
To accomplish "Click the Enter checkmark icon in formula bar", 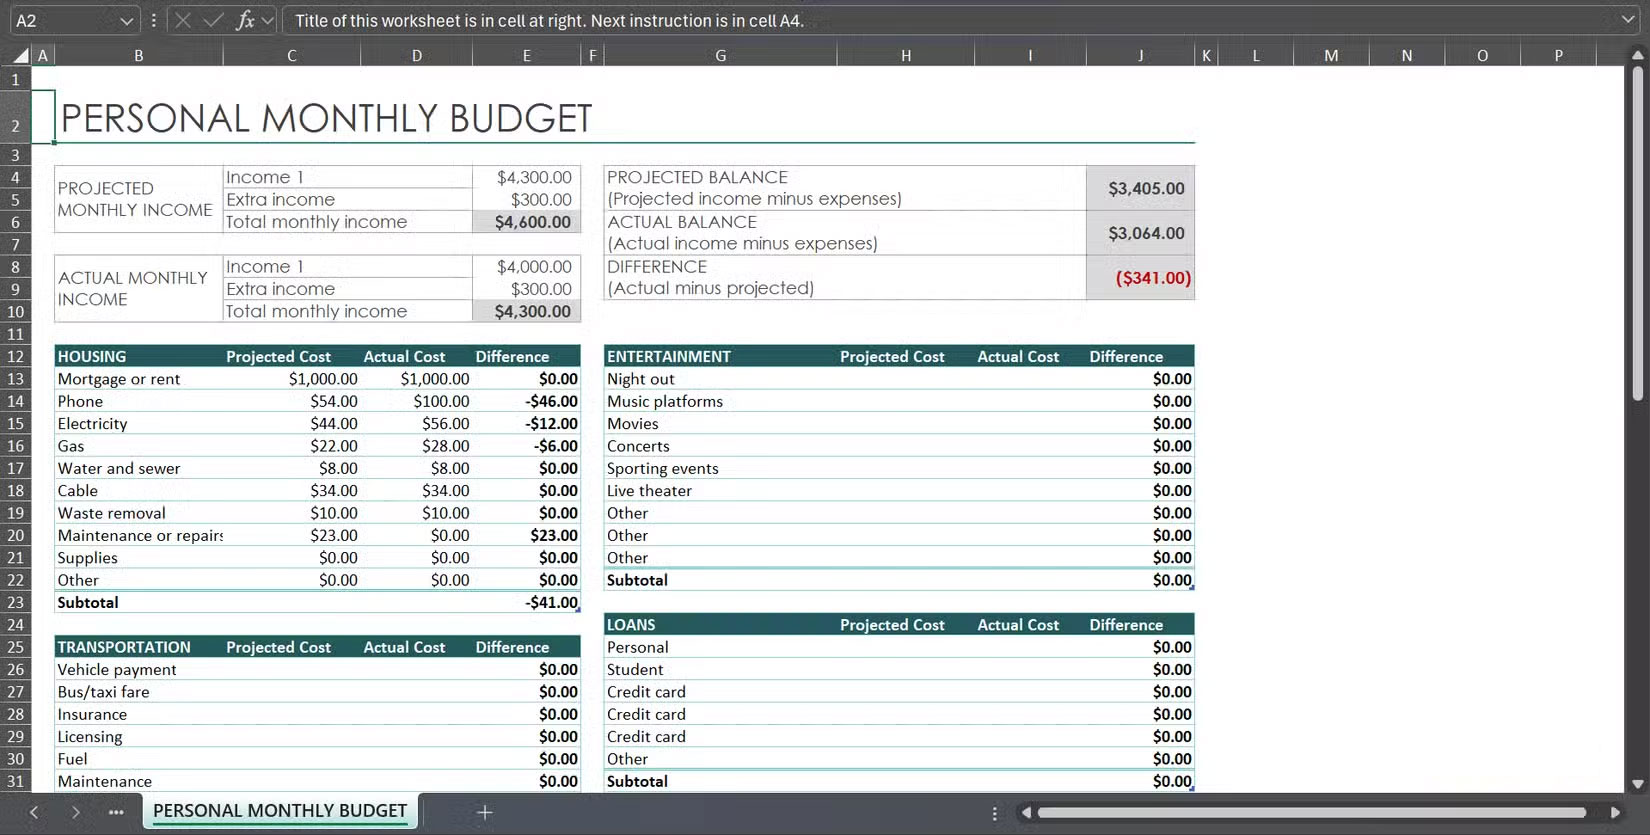I will click(213, 21).
